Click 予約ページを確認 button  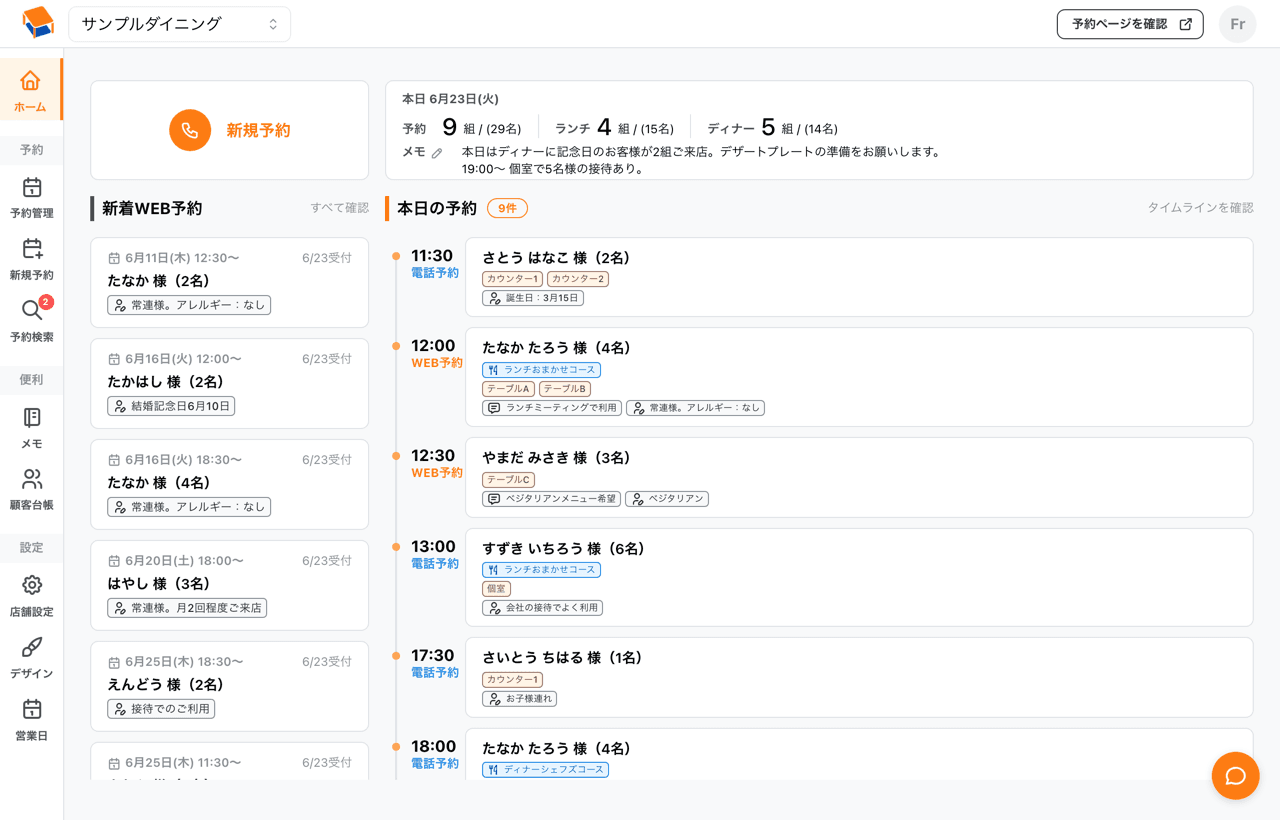(1130, 24)
